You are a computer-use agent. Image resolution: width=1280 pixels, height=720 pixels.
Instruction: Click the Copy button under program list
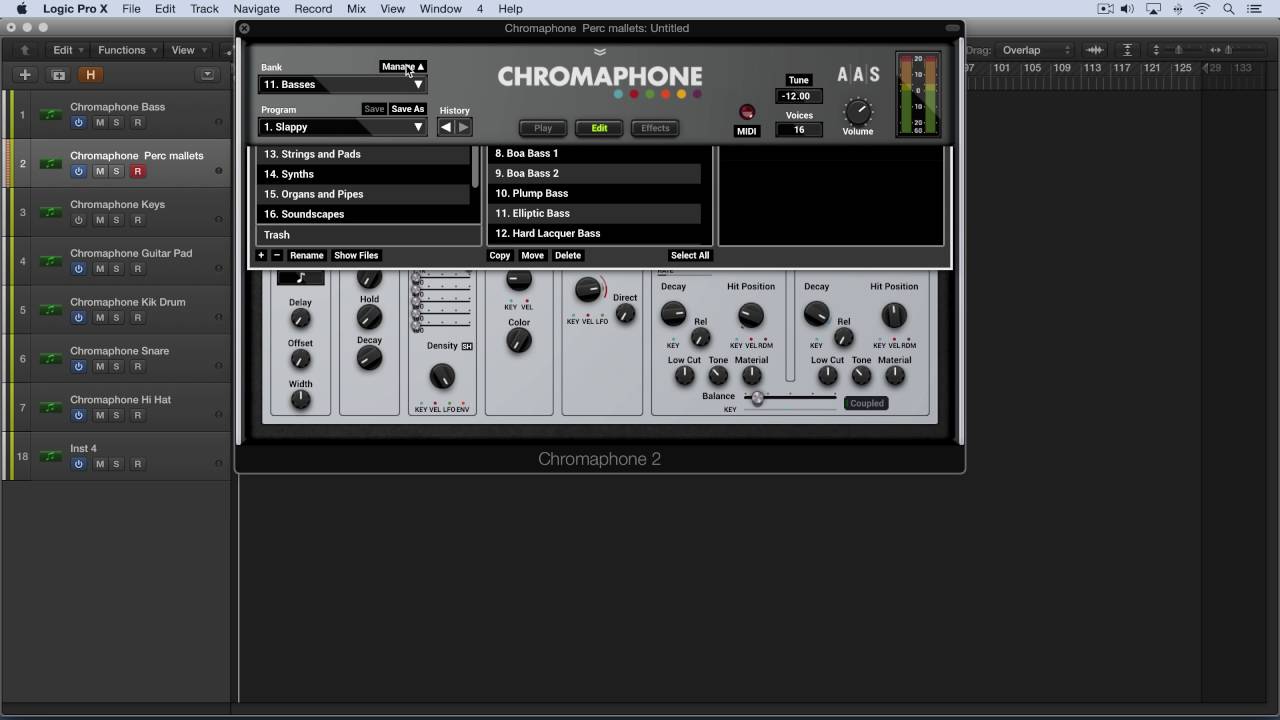coord(500,255)
